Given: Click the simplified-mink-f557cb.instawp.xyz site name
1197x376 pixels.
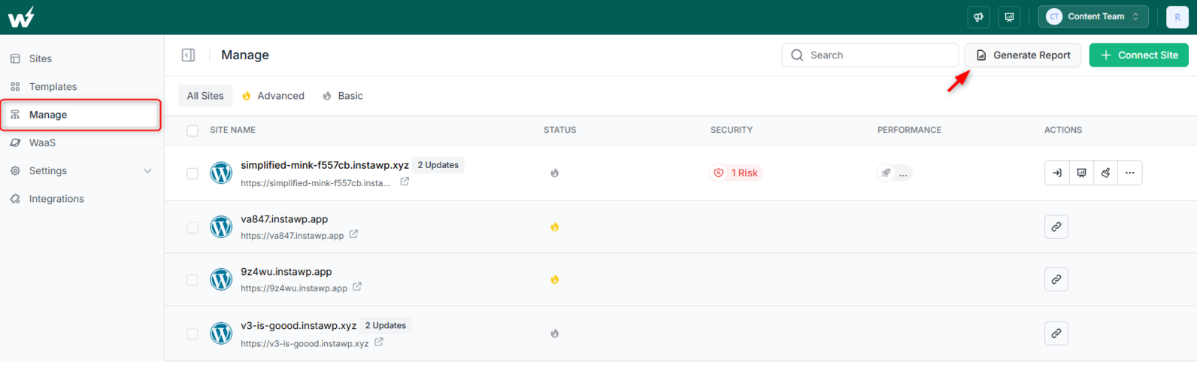Looking at the screenshot, I should (324, 165).
